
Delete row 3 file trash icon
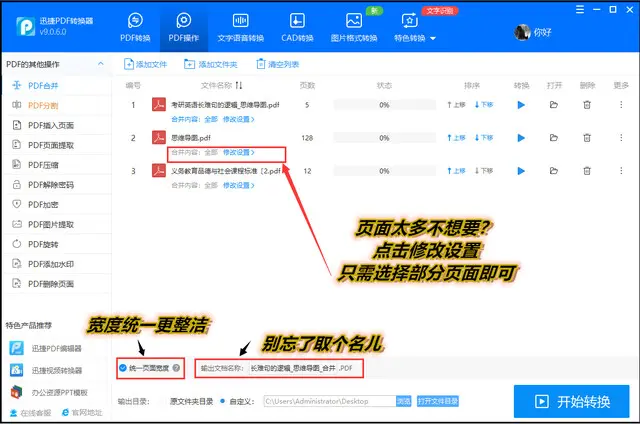(587, 171)
